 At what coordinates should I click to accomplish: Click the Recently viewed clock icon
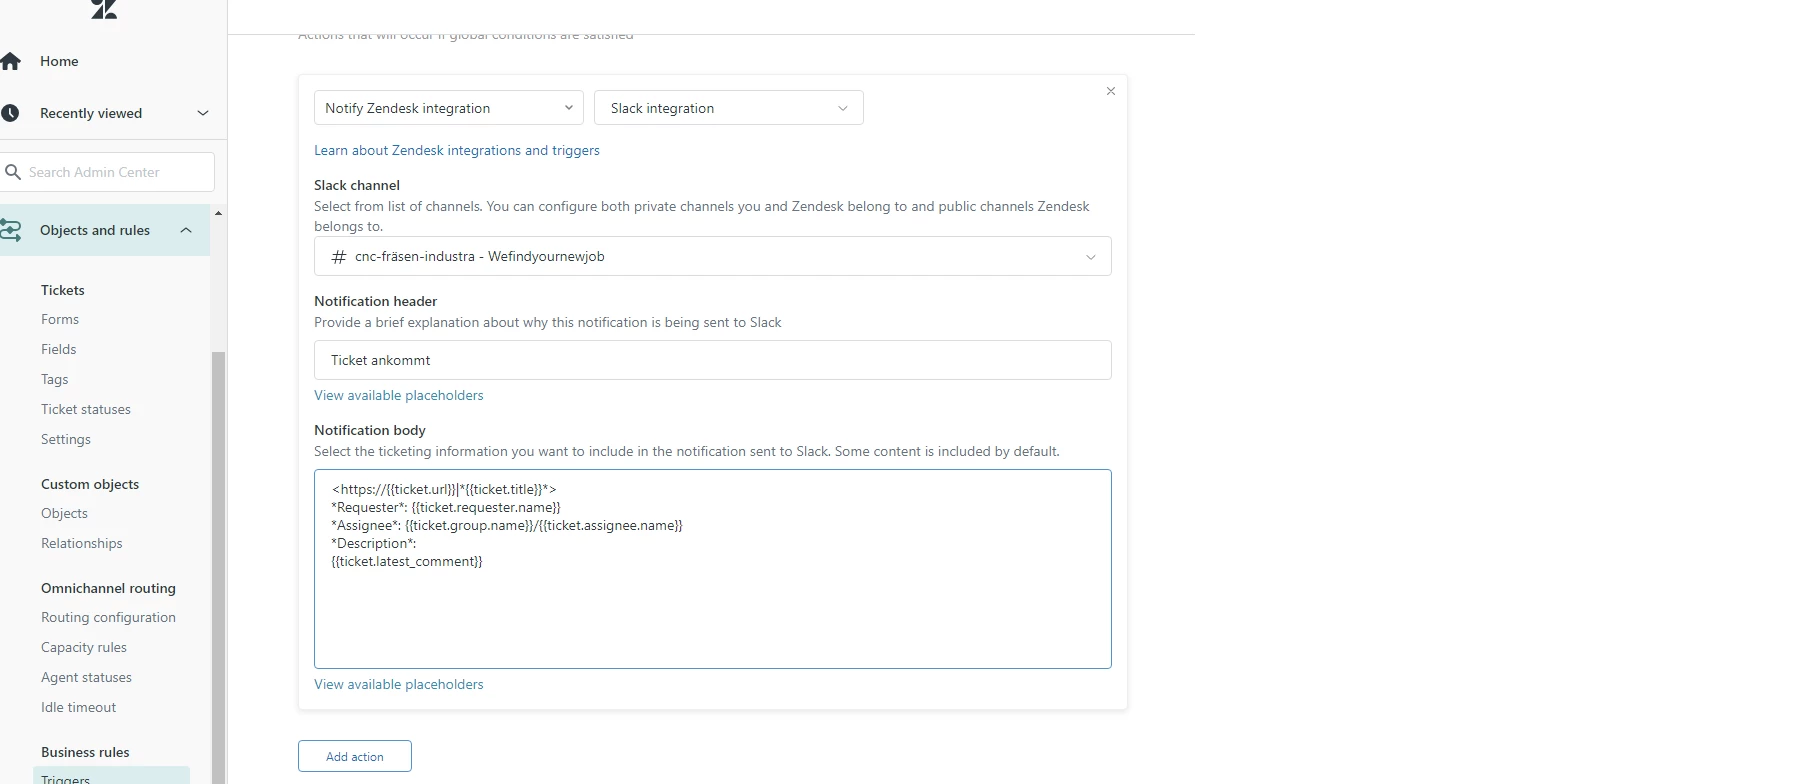[x=10, y=113]
